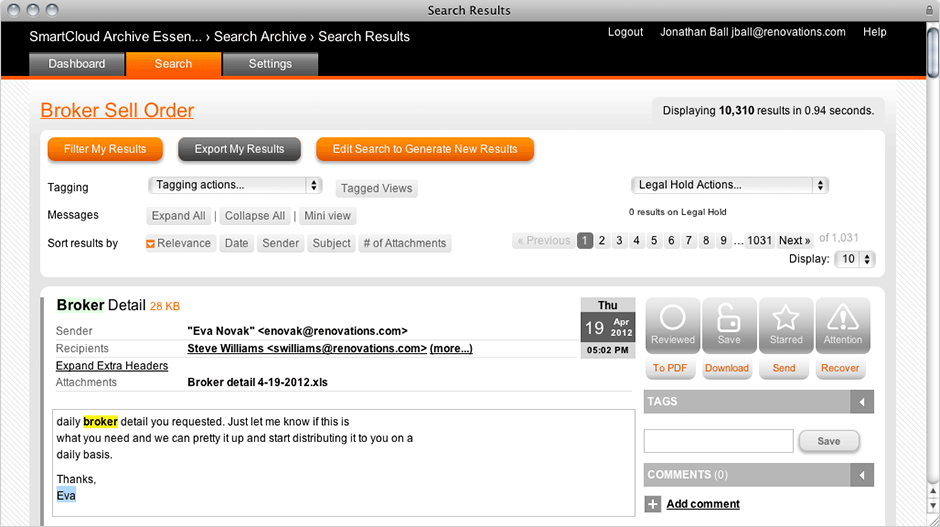The image size is (940, 527).
Task: Click the Save lock icon button
Action: click(x=729, y=325)
